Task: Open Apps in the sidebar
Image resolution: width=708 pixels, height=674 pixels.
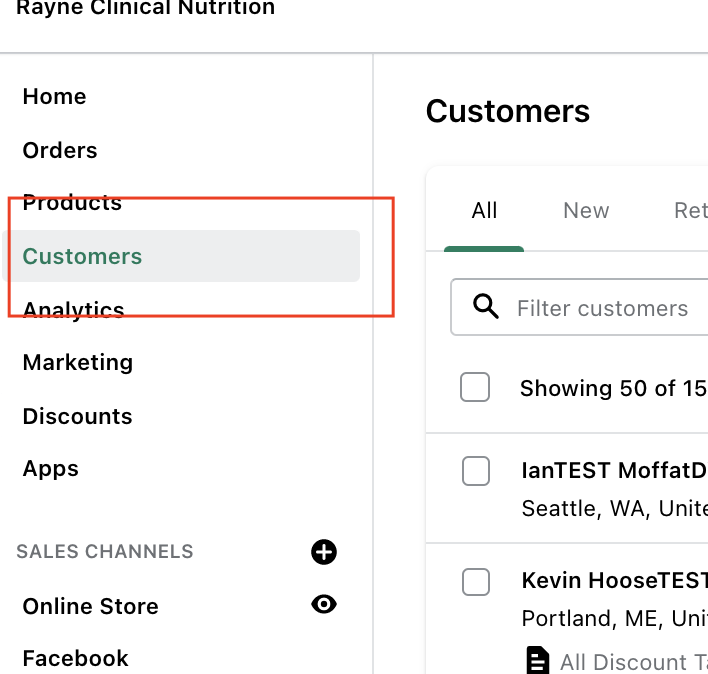Action: point(50,469)
